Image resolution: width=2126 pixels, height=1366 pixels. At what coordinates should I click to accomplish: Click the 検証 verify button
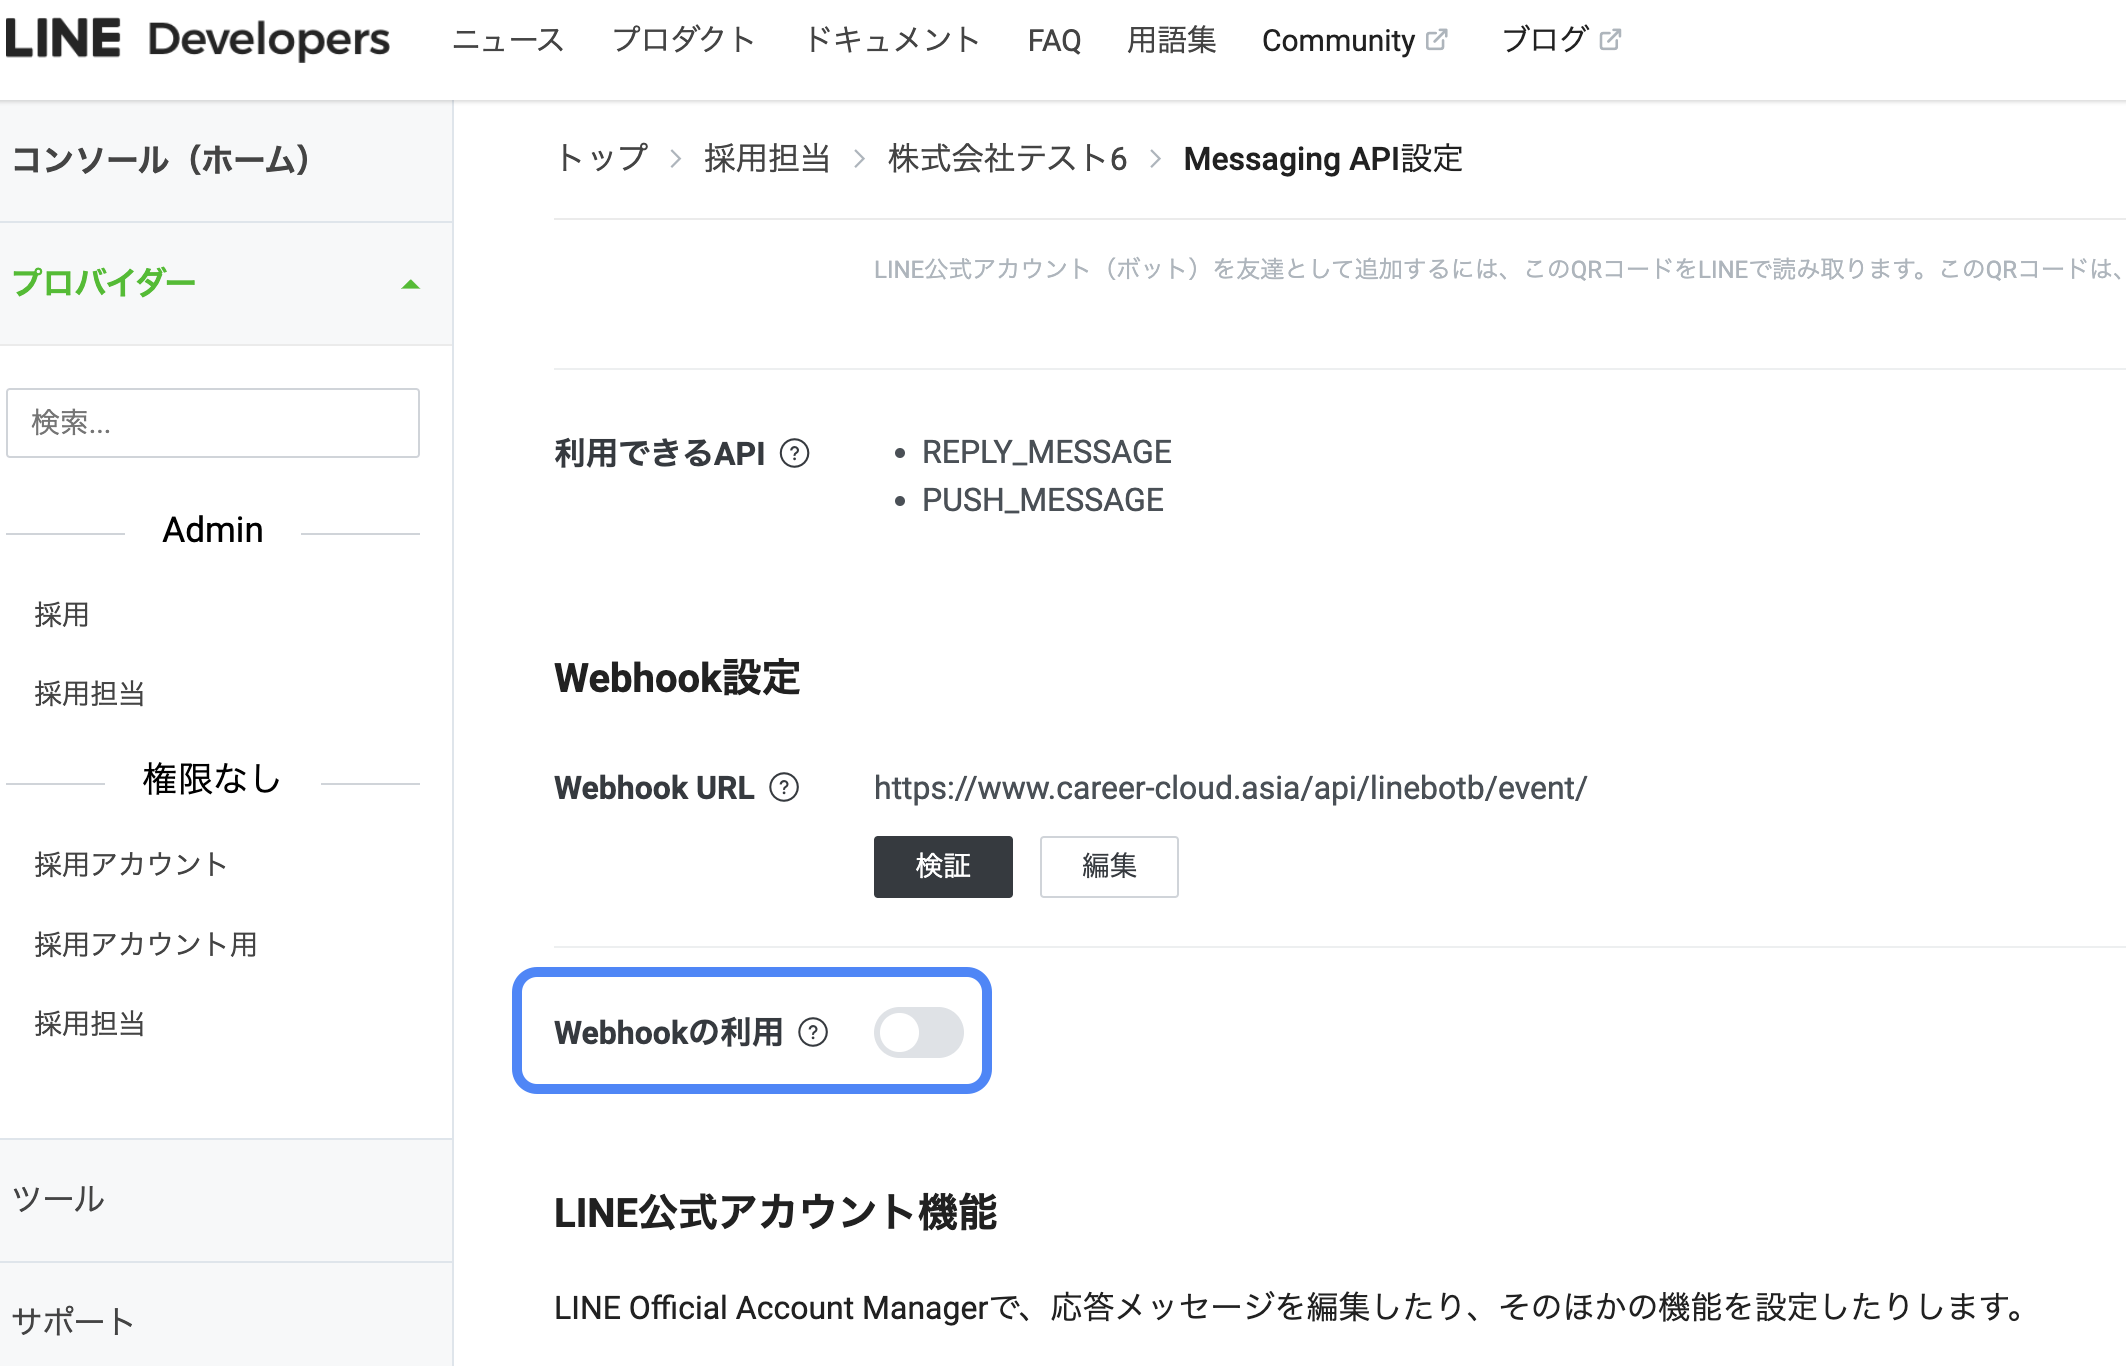(x=943, y=866)
